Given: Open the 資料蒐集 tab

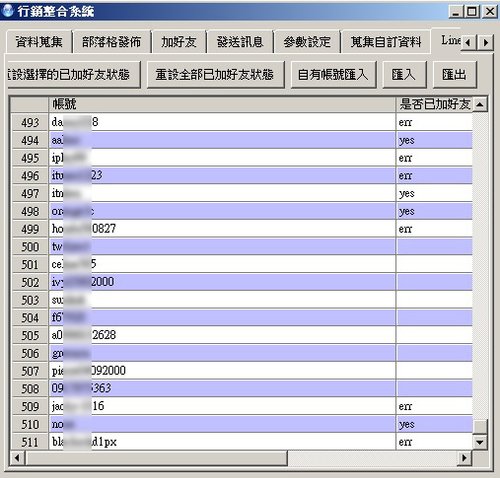Looking at the screenshot, I should point(39,42).
